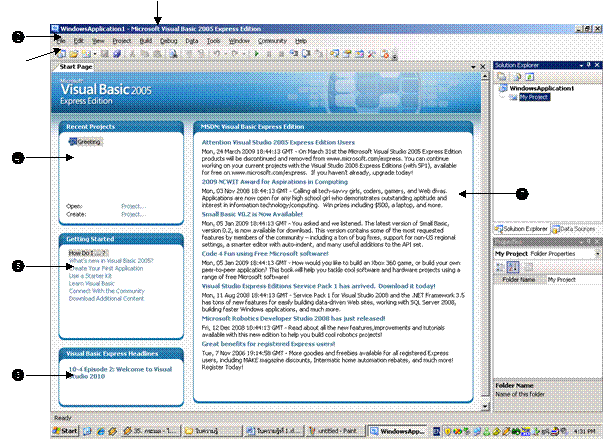
Task: Open the 10-4 Episode 2 headline link
Action: coord(120,372)
